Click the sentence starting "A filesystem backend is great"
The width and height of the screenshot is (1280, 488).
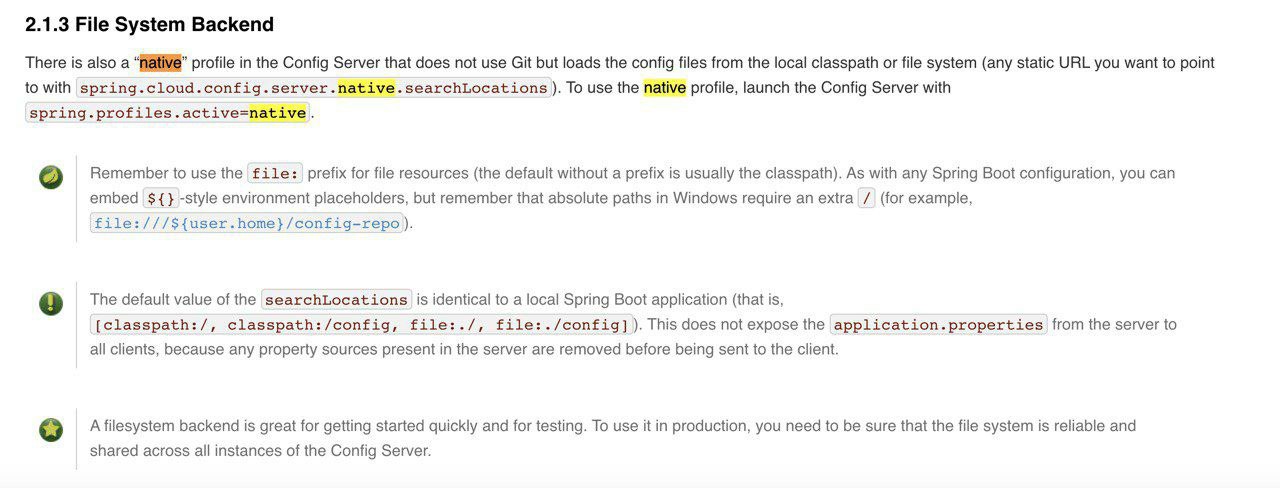pyautogui.click(x=338, y=426)
